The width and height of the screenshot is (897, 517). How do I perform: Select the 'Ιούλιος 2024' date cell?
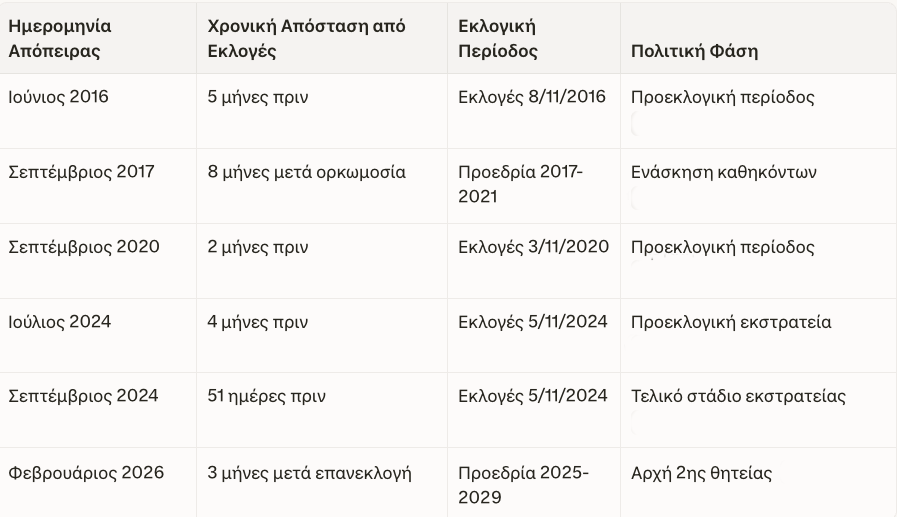click(x=60, y=322)
